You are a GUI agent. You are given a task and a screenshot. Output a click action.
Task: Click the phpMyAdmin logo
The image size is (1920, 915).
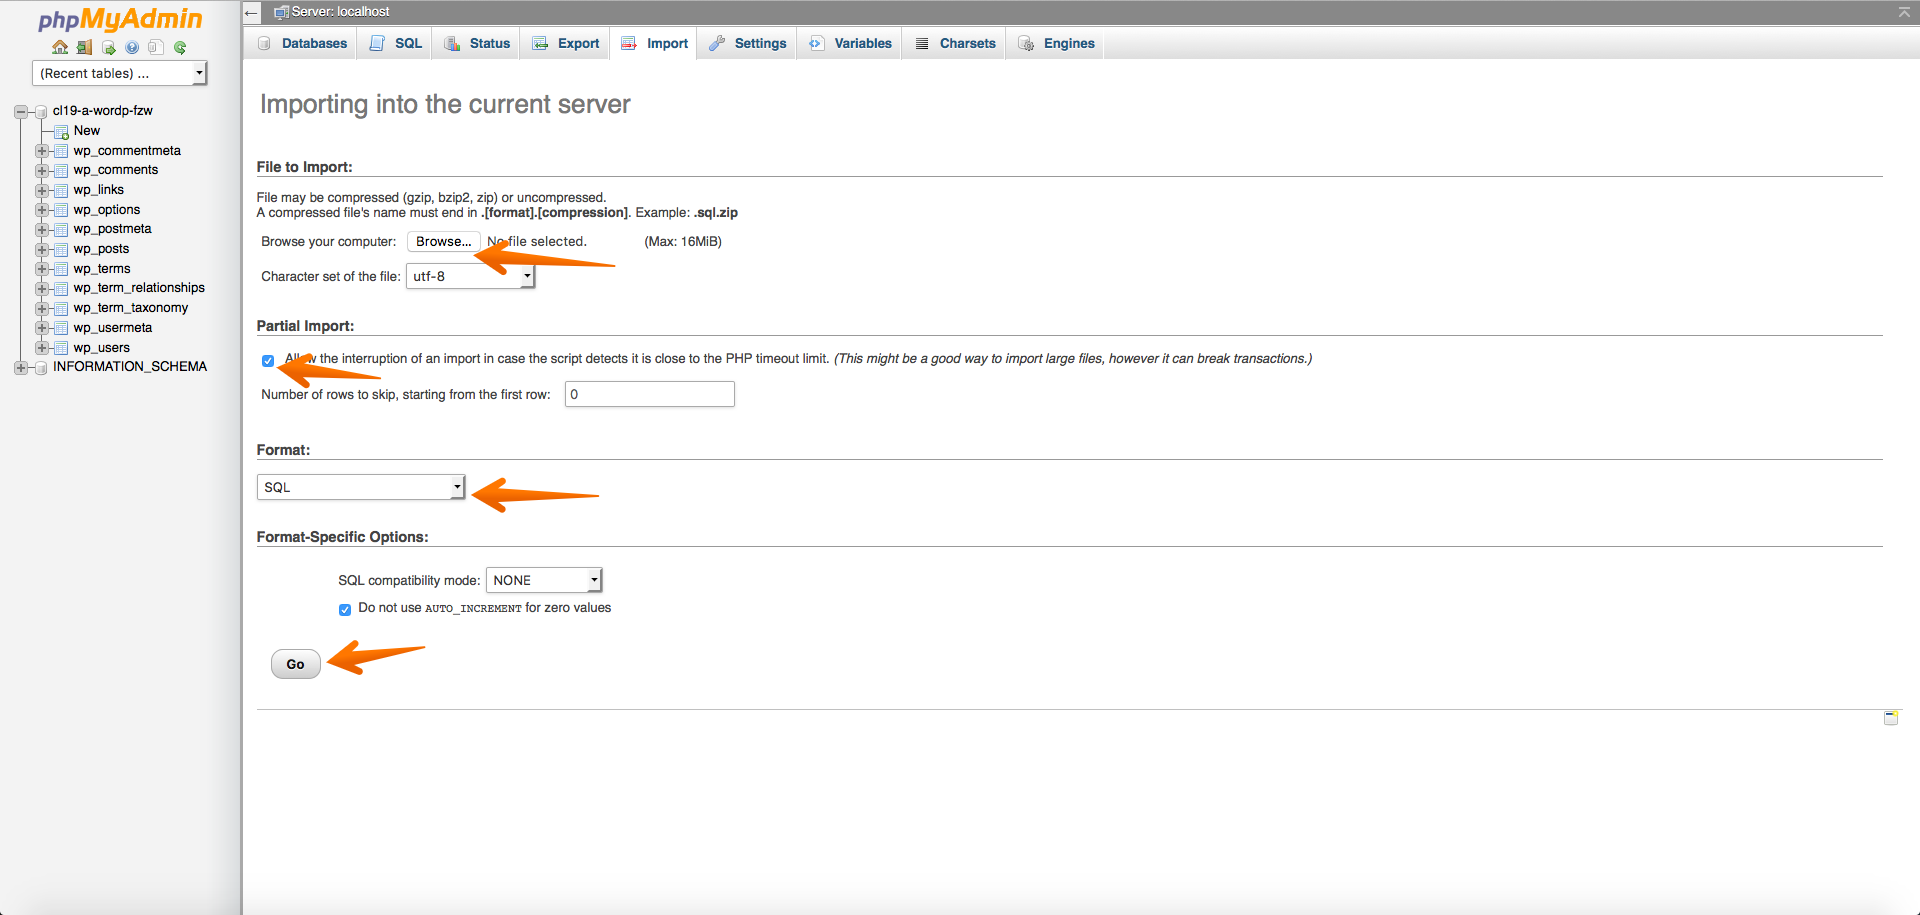[120, 19]
